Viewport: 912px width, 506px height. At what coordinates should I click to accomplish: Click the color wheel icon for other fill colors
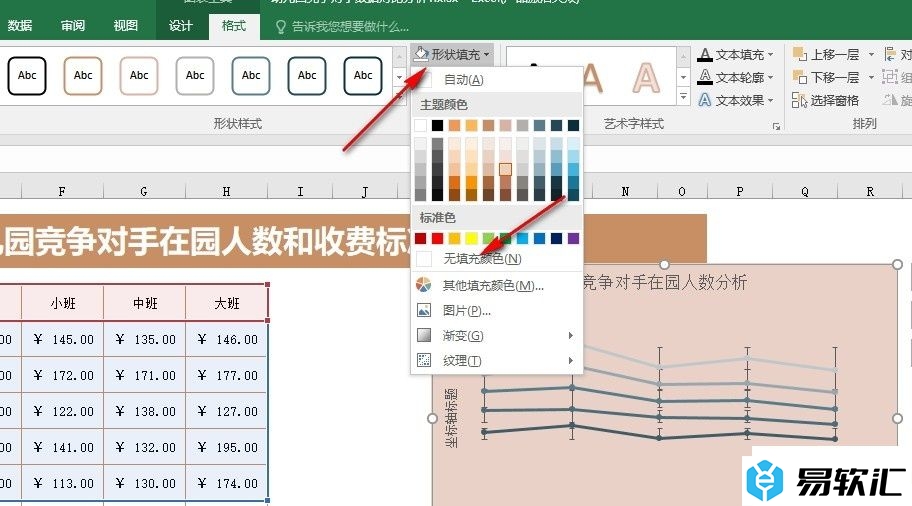pyautogui.click(x=424, y=285)
